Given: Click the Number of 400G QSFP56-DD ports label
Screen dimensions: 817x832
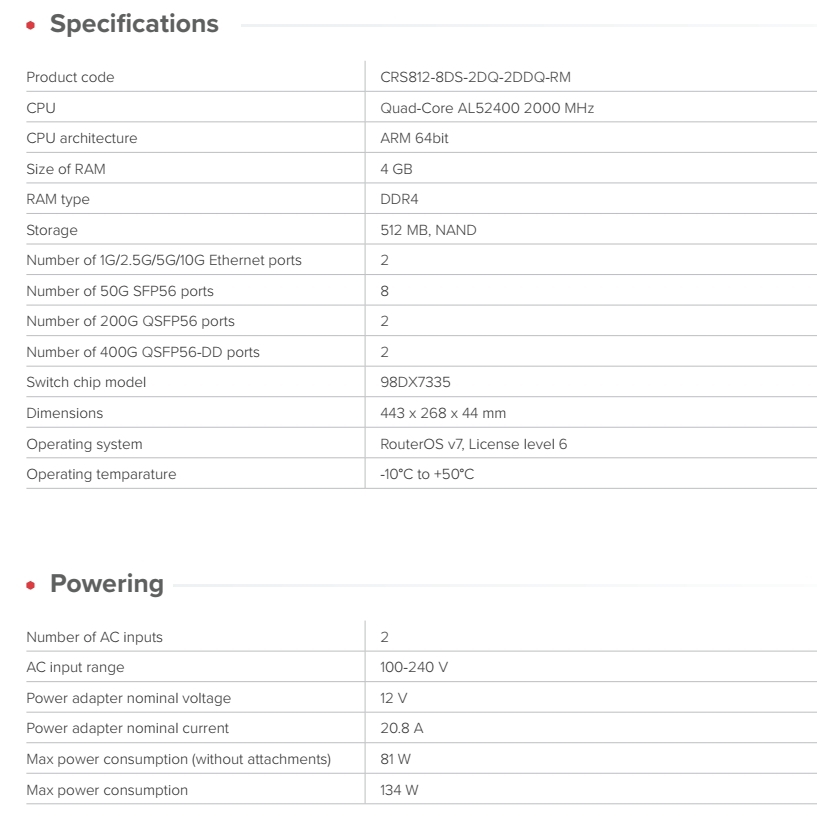Looking at the screenshot, I should (x=143, y=352).
